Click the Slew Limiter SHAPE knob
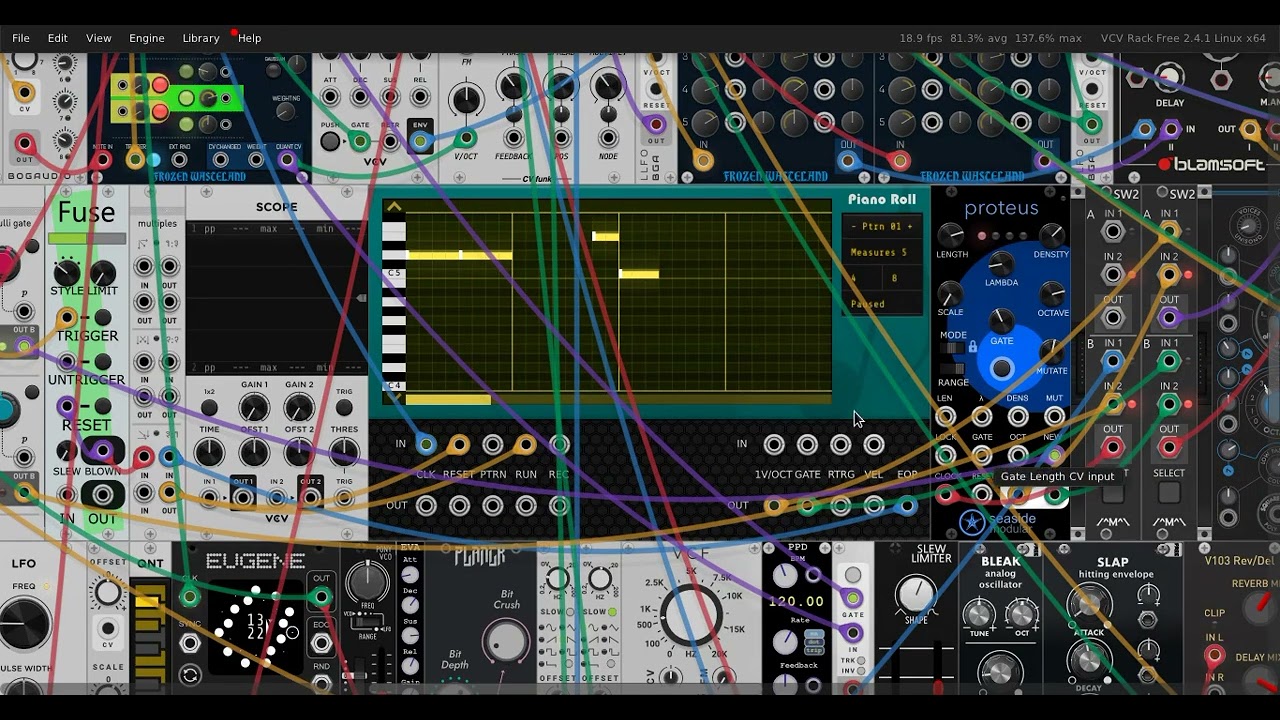 click(x=916, y=596)
